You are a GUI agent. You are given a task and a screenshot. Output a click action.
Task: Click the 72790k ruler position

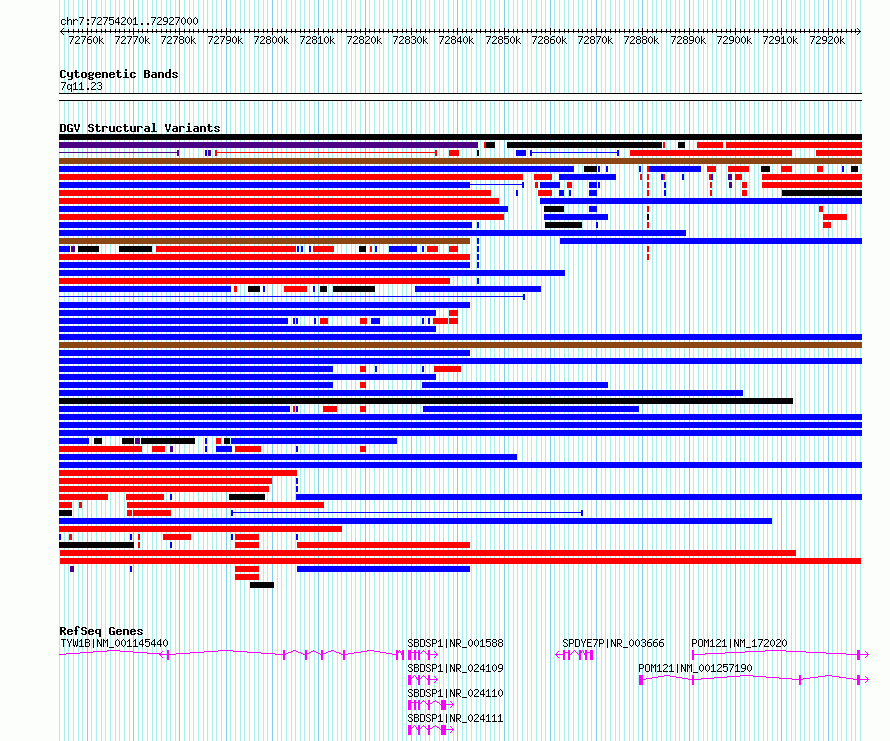[225, 40]
